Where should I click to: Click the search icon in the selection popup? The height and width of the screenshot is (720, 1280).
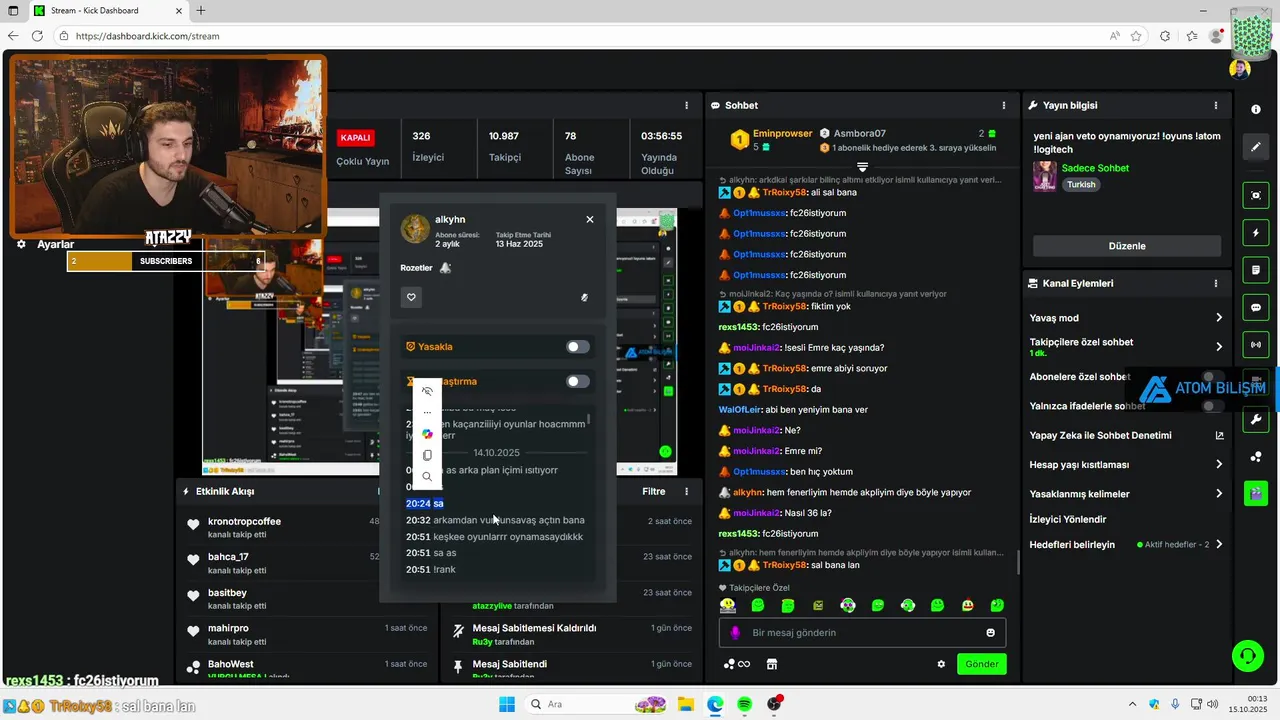coord(427,477)
